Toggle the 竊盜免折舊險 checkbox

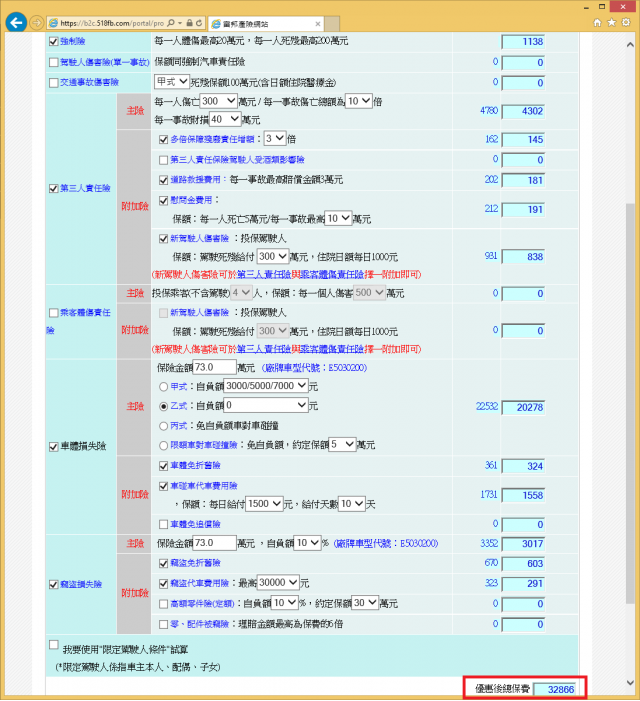(x=164, y=563)
